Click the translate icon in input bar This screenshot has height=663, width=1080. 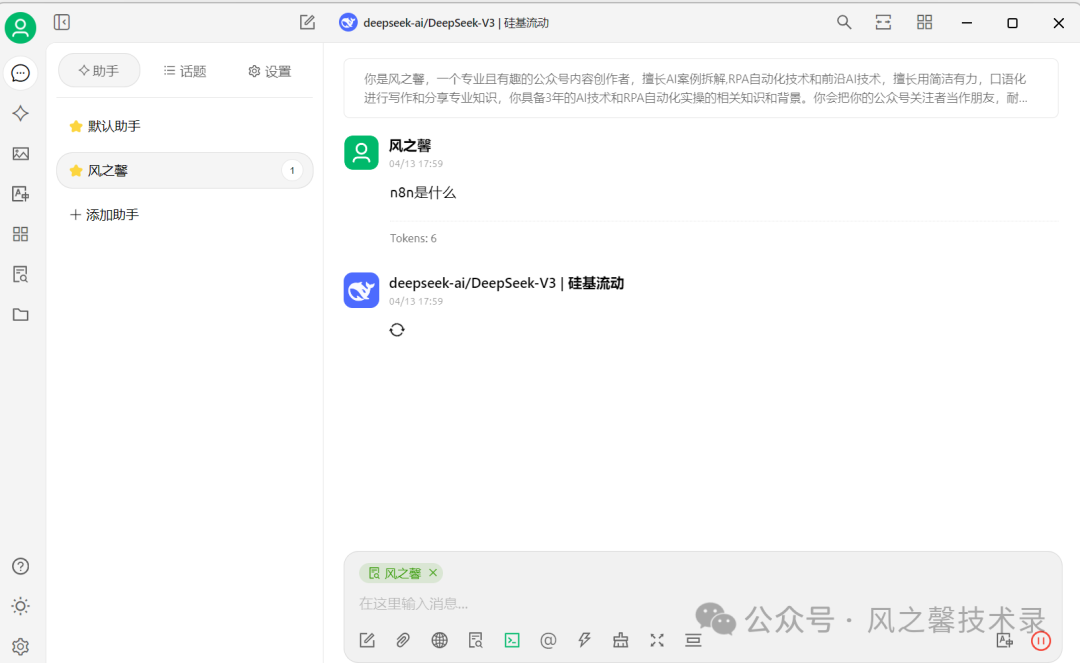coord(1005,640)
